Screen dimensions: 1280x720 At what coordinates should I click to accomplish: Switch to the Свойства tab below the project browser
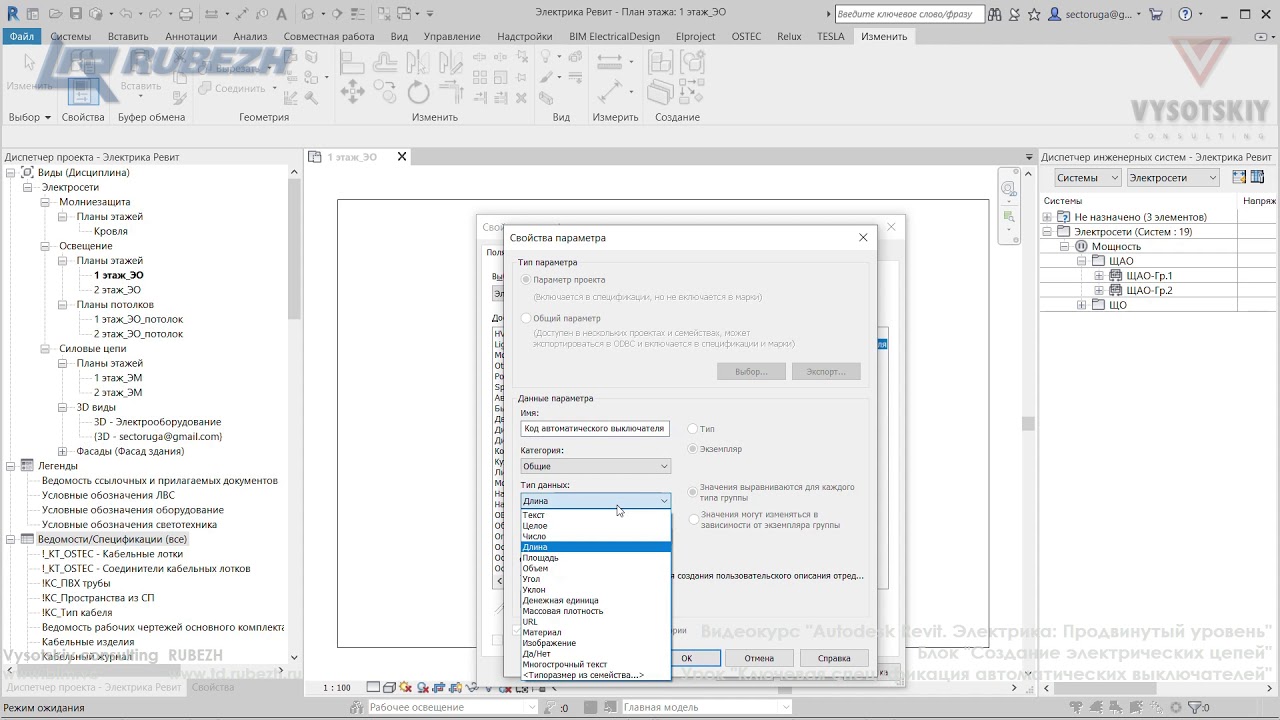[x=213, y=687]
